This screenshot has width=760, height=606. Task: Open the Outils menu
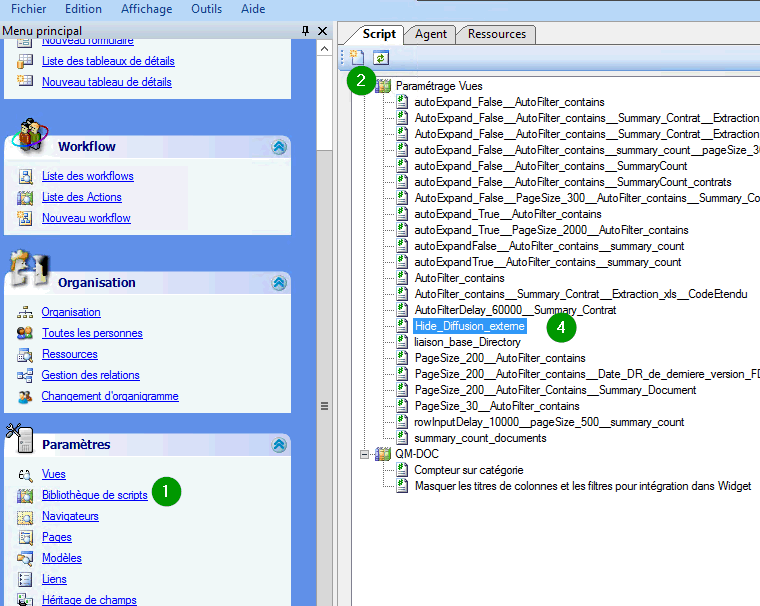[x=206, y=8]
